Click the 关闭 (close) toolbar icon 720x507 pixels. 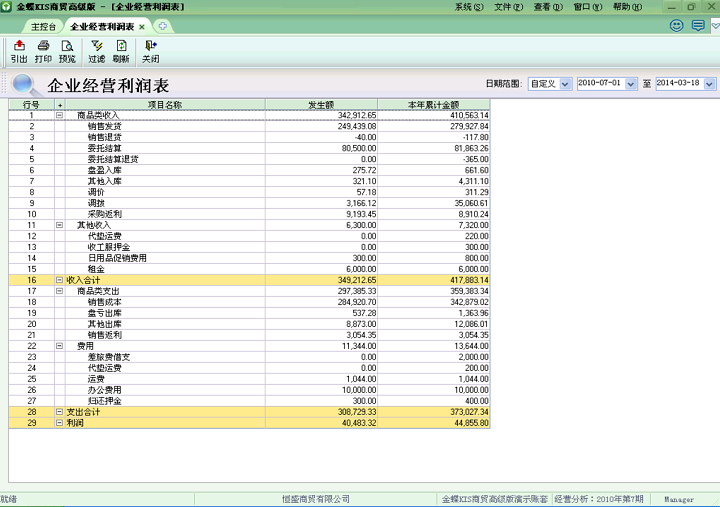point(150,51)
